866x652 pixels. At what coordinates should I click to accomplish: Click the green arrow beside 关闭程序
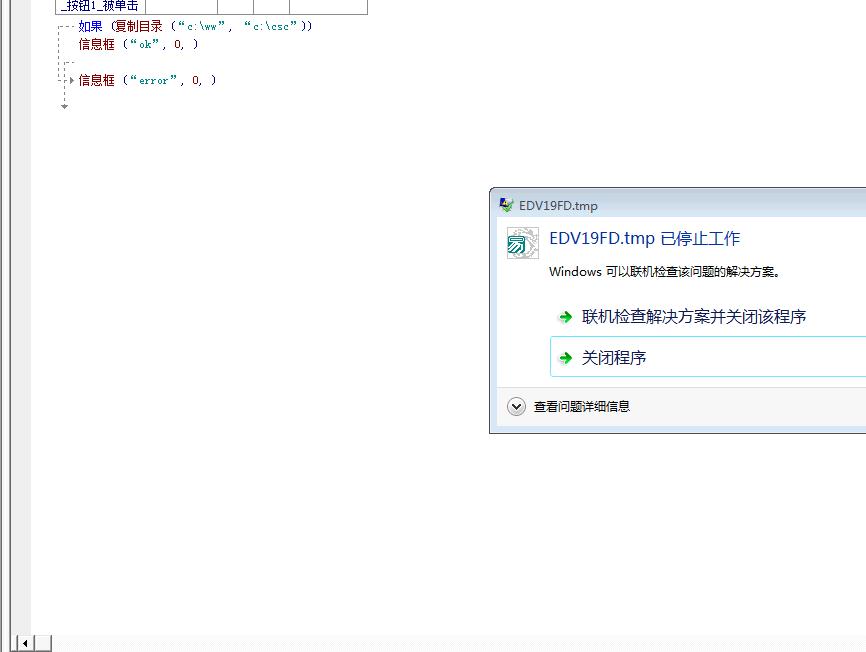566,358
